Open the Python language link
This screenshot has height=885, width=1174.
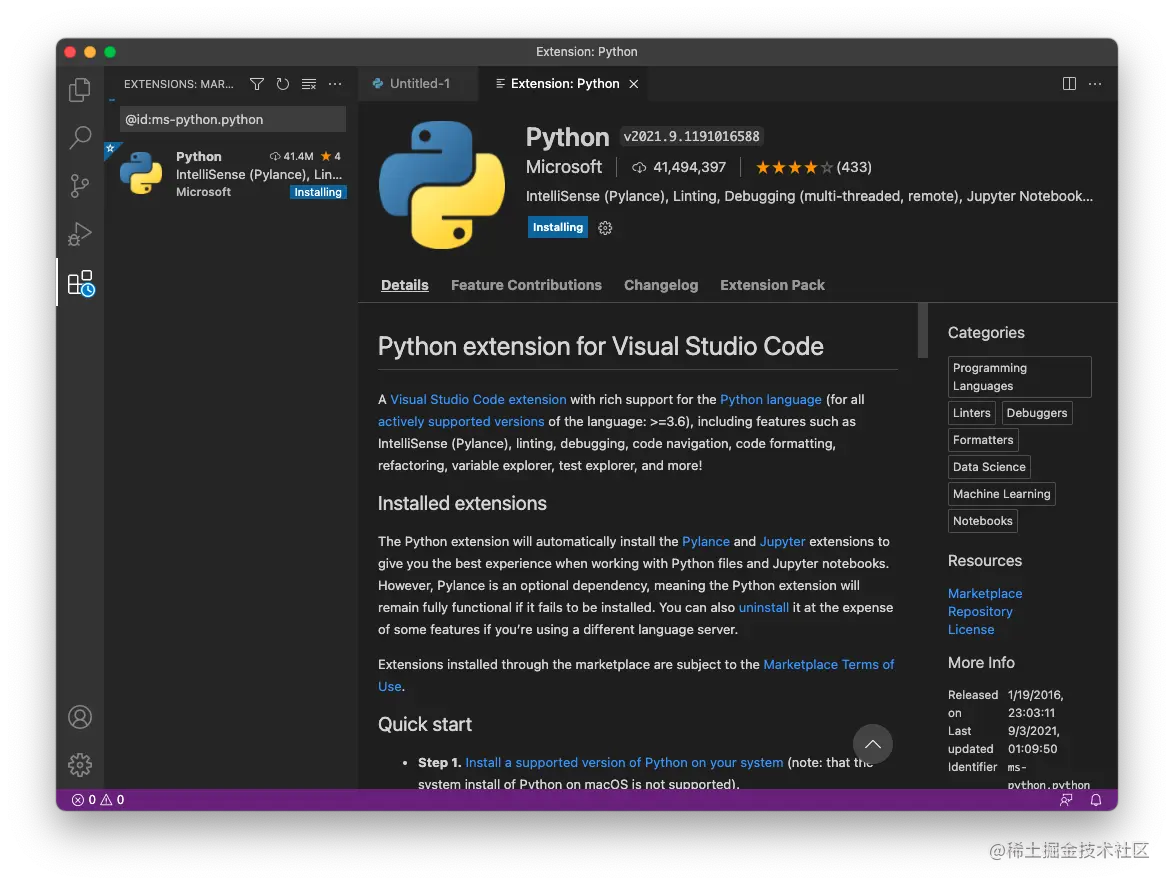click(770, 400)
